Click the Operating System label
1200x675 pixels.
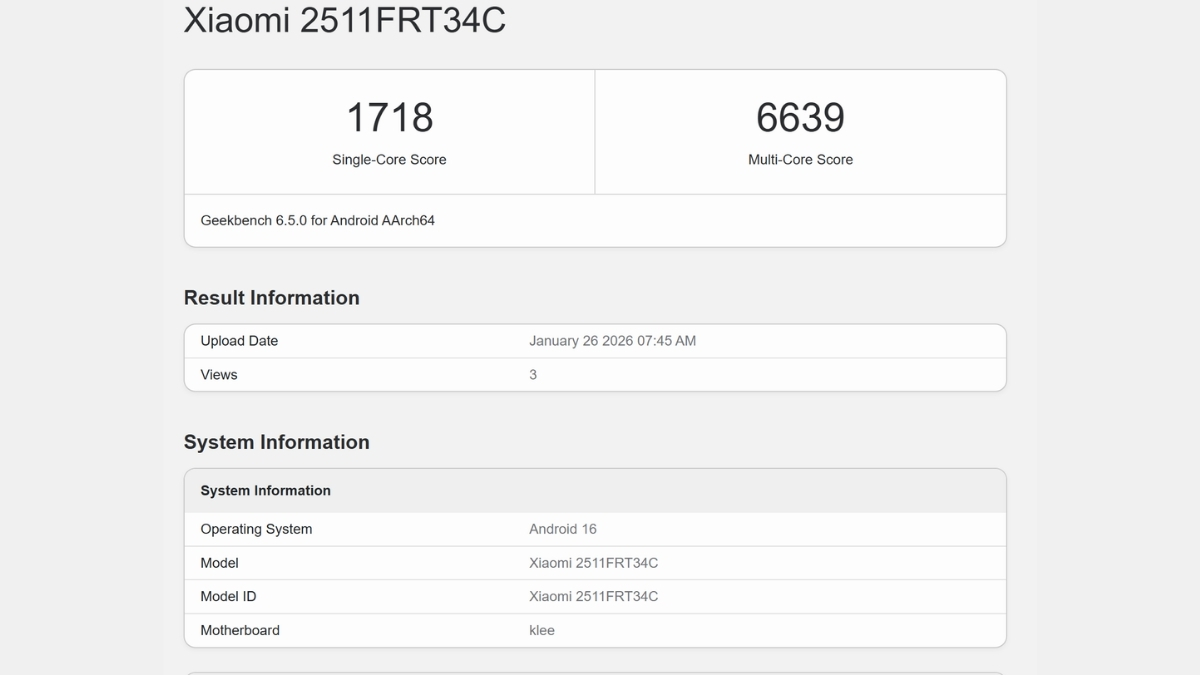click(256, 529)
